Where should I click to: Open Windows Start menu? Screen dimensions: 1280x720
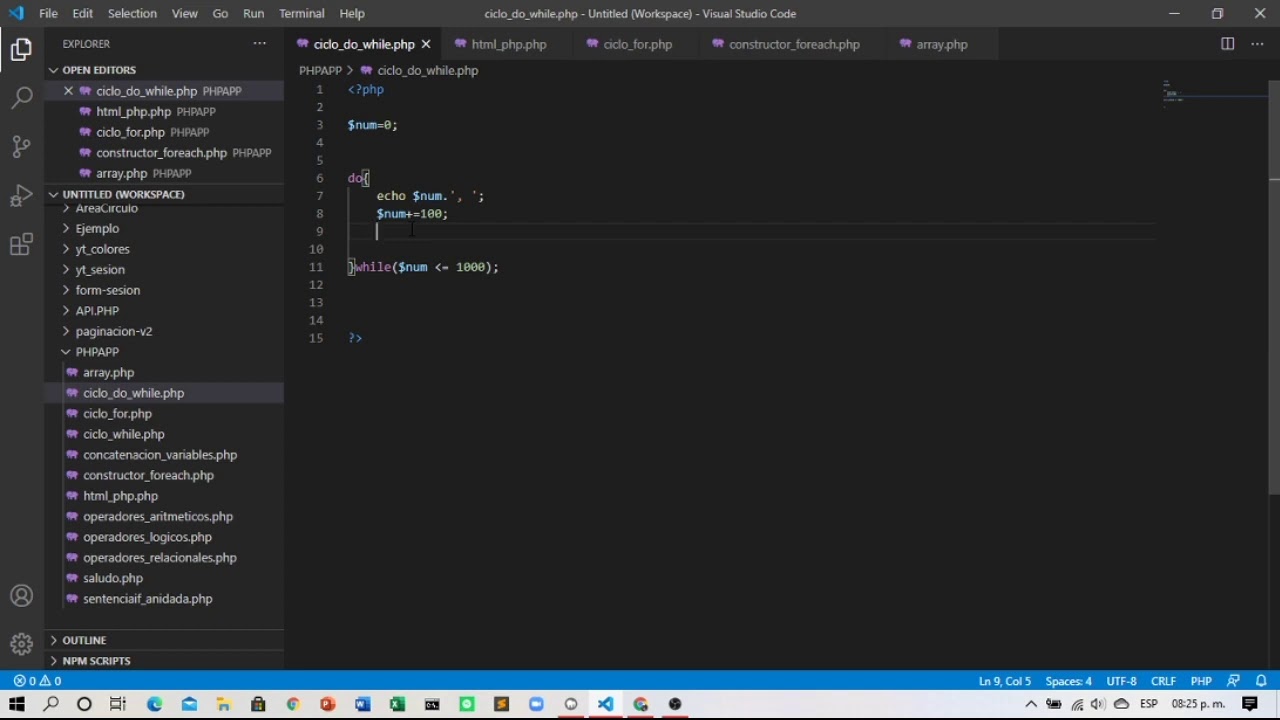pyautogui.click(x=17, y=704)
